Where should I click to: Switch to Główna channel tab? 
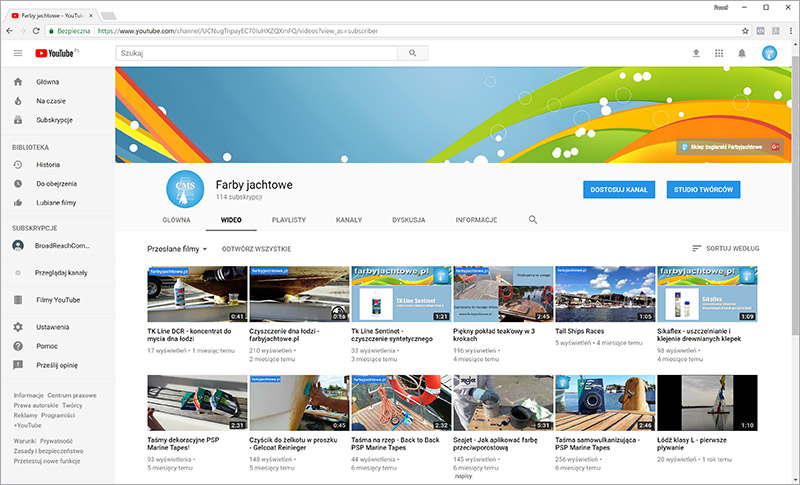[177, 220]
